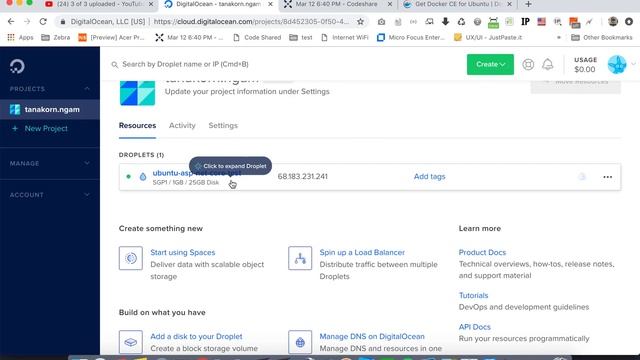Open the test bookmarks folder
Screen dimensions: 640x360
[x=301, y=38]
